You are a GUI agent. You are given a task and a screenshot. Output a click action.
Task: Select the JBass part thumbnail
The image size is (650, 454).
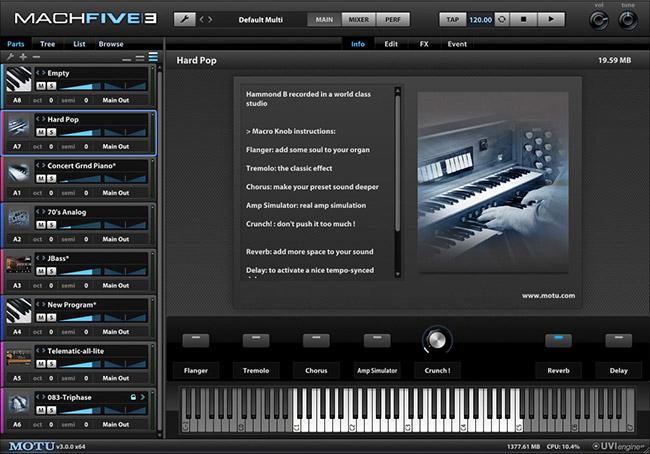click(x=19, y=264)
